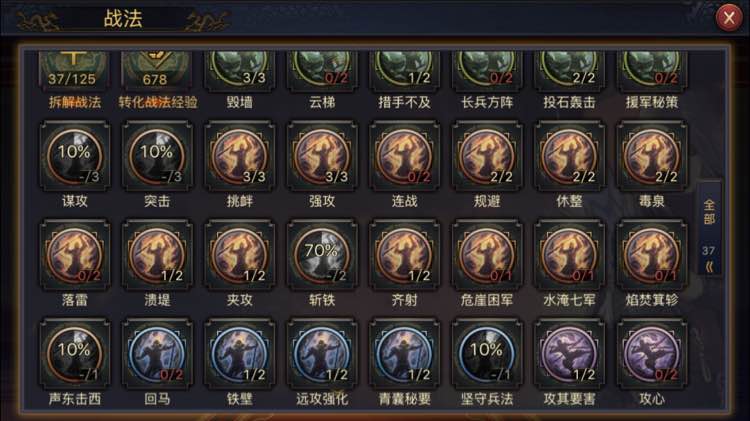750x421 pixels.
Task: Select the 谋攻 tactic icon
Action: click(75, 156)
